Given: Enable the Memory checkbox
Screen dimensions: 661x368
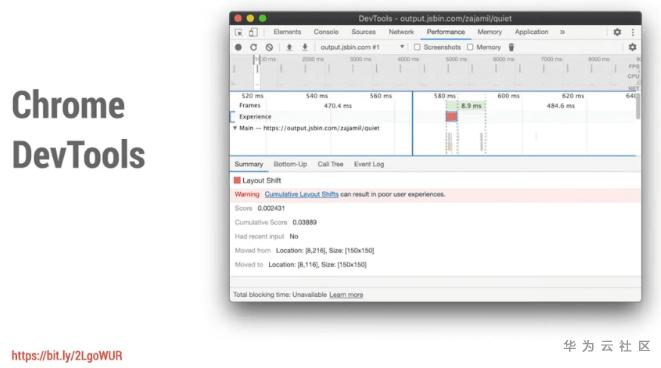Looking at the screenshot, I should pos(470,47).
